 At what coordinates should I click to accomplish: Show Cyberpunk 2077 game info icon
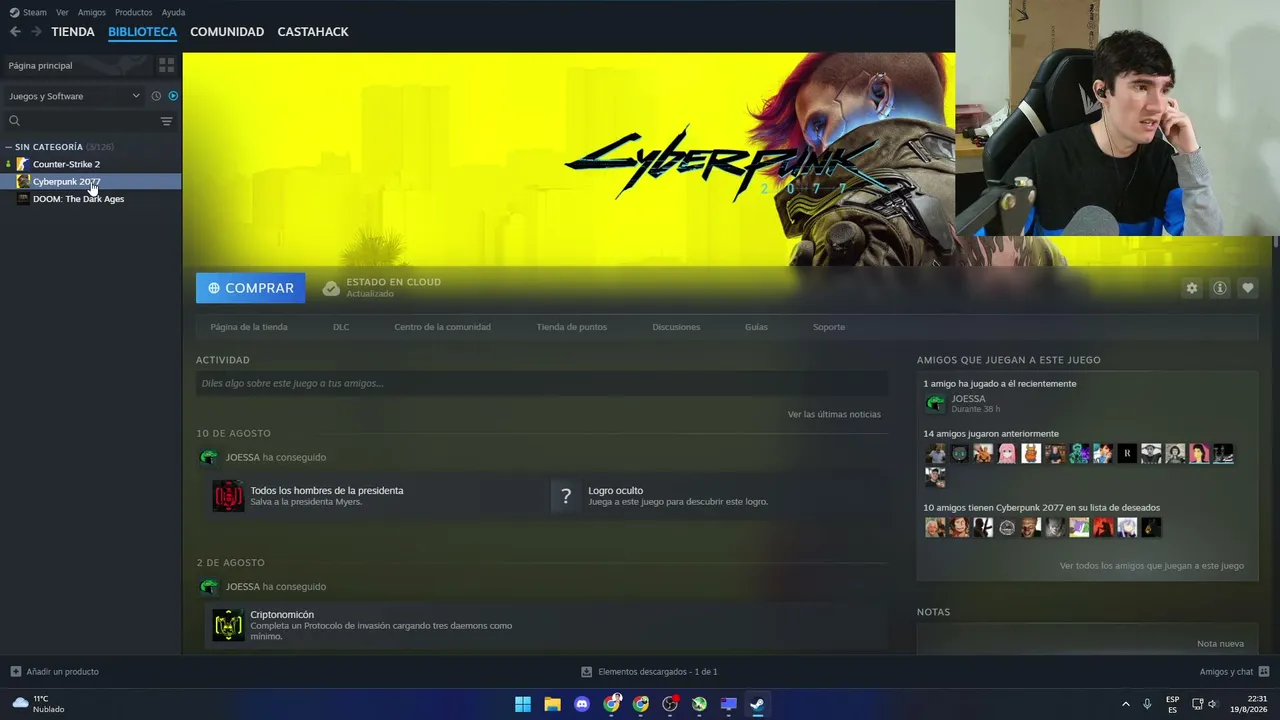tap(1220, 288)
